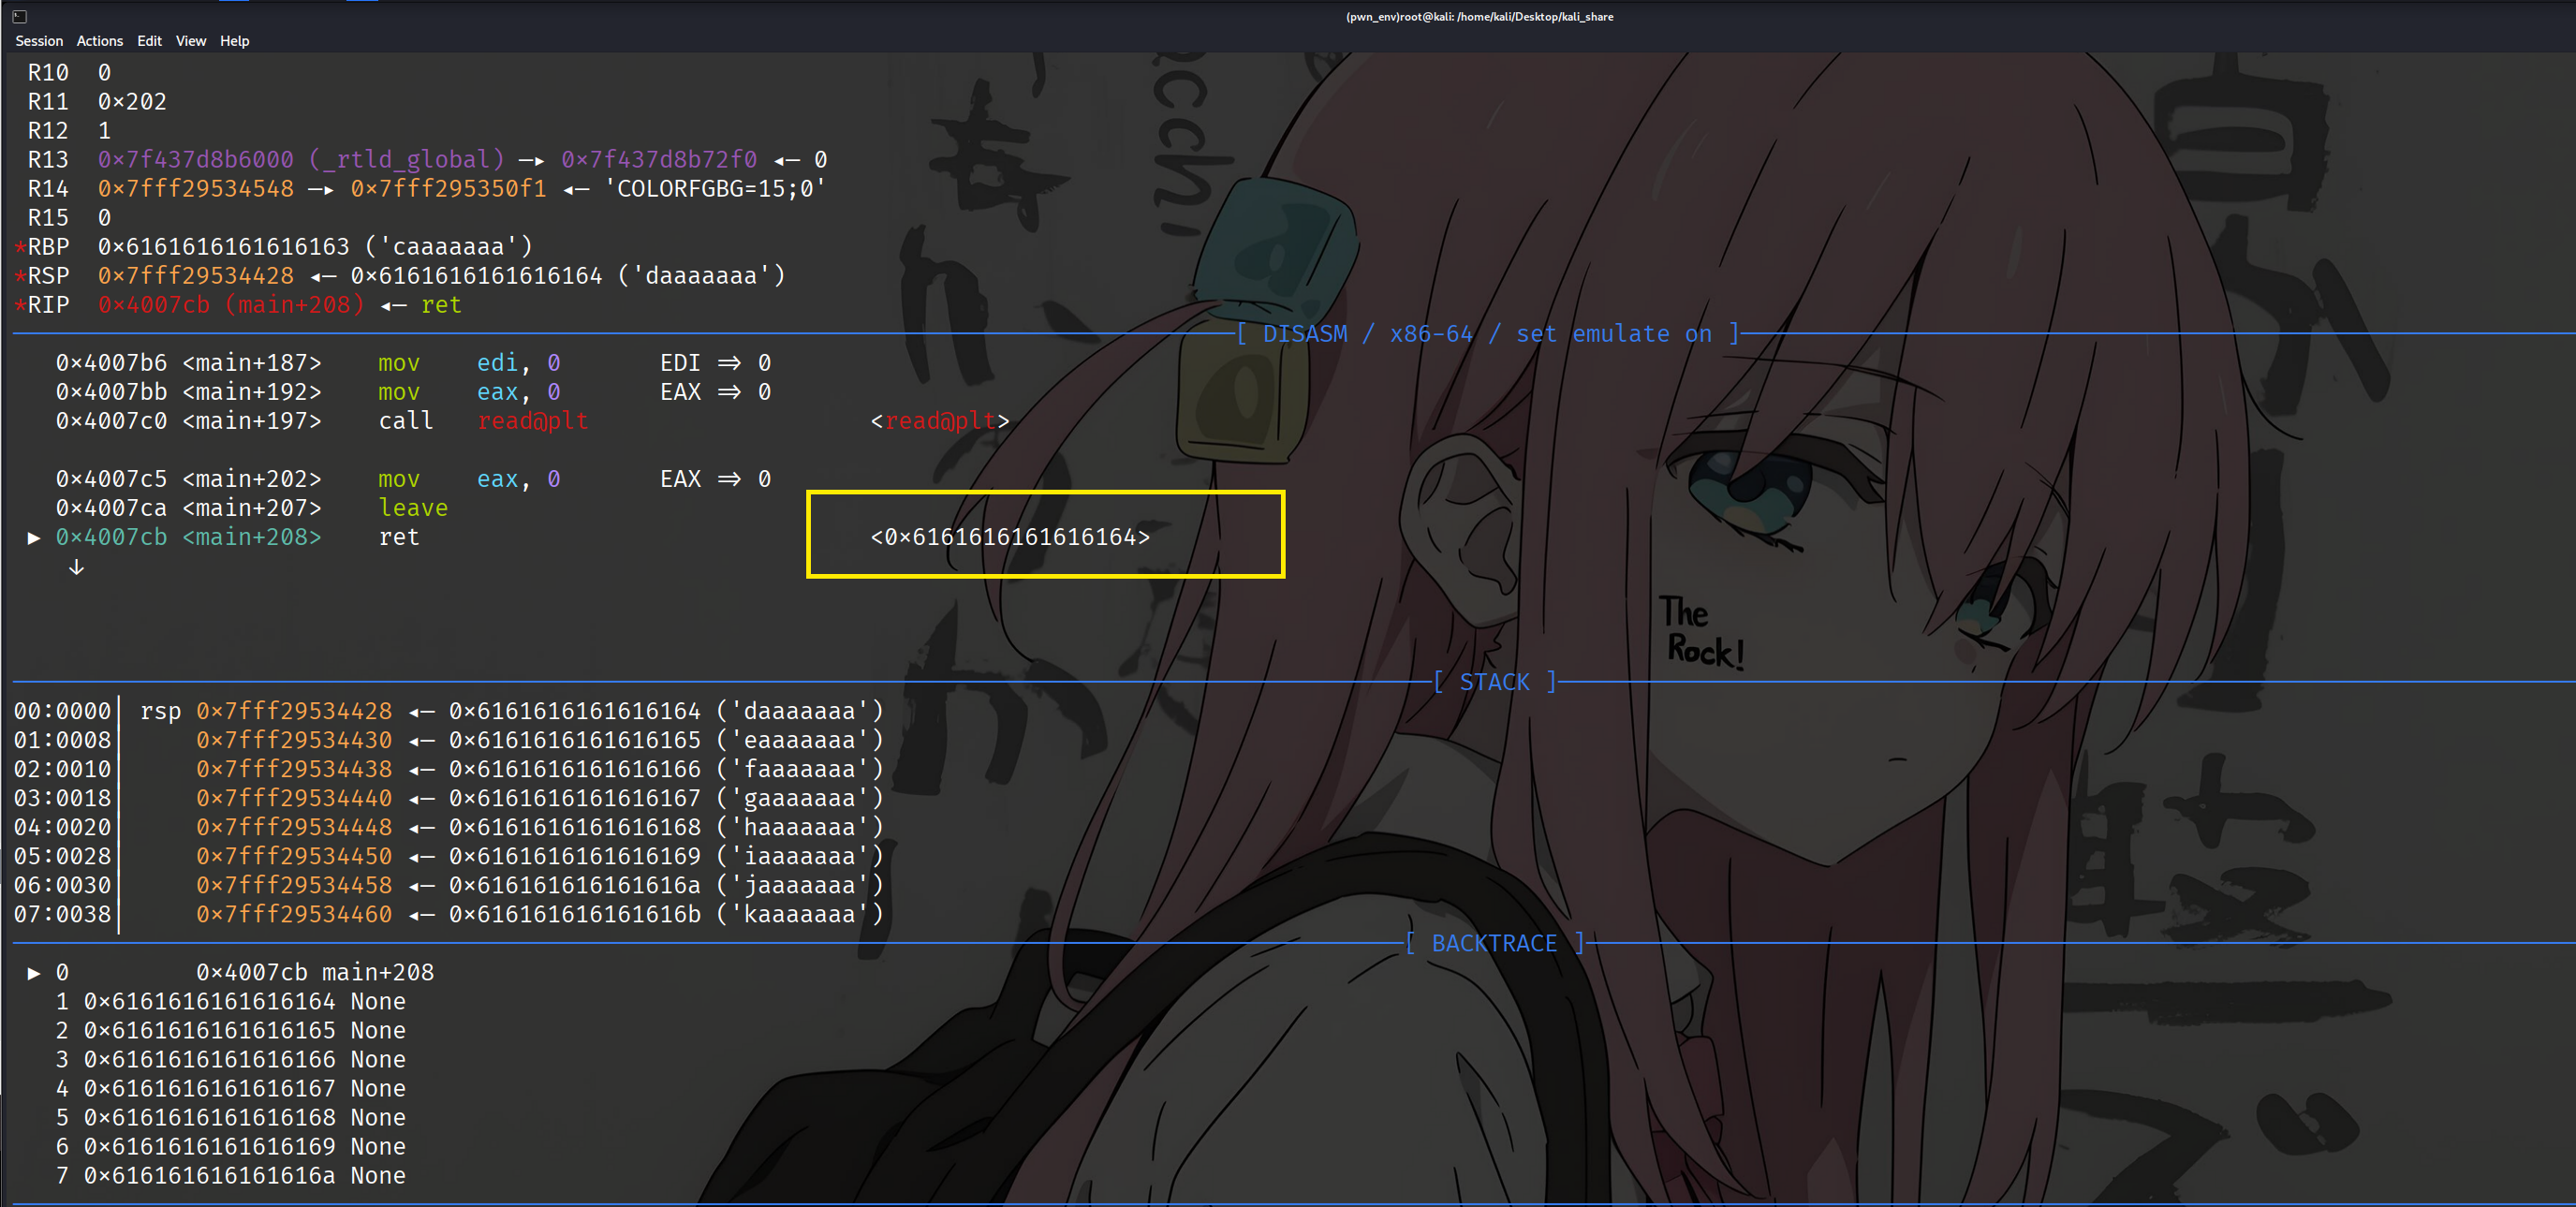Select stack address 0x7fff29534440
This screenshot has height=1207, width=2576.
(x=294, y=798)
